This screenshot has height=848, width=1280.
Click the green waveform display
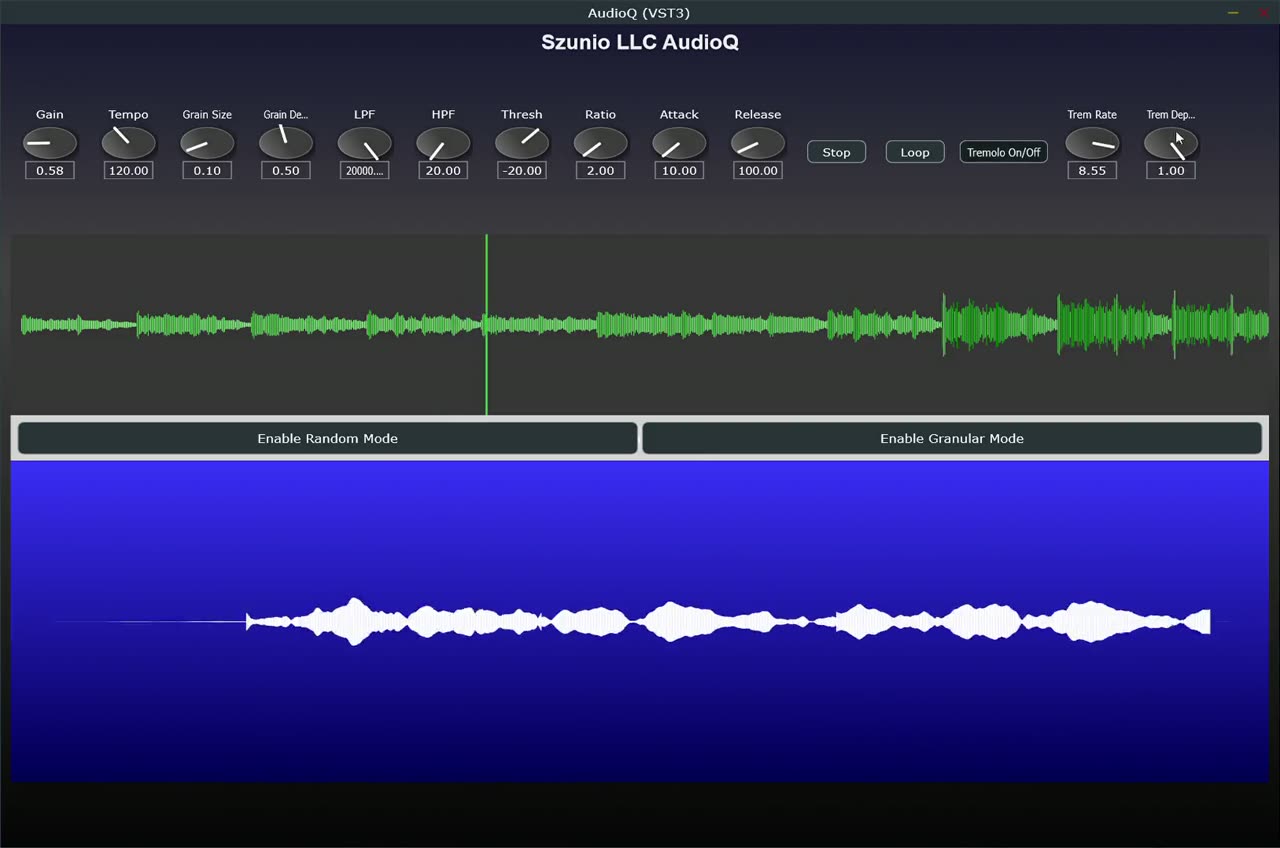640,325
